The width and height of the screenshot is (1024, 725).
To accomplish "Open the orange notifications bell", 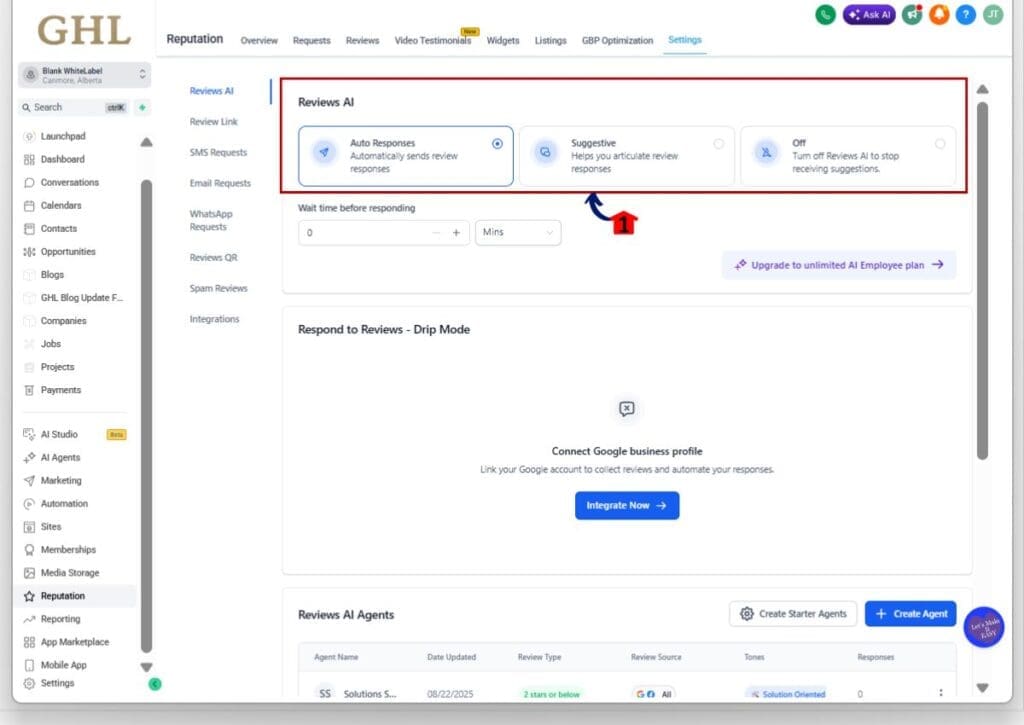I will pyautogui.click(x=939, y=14).
